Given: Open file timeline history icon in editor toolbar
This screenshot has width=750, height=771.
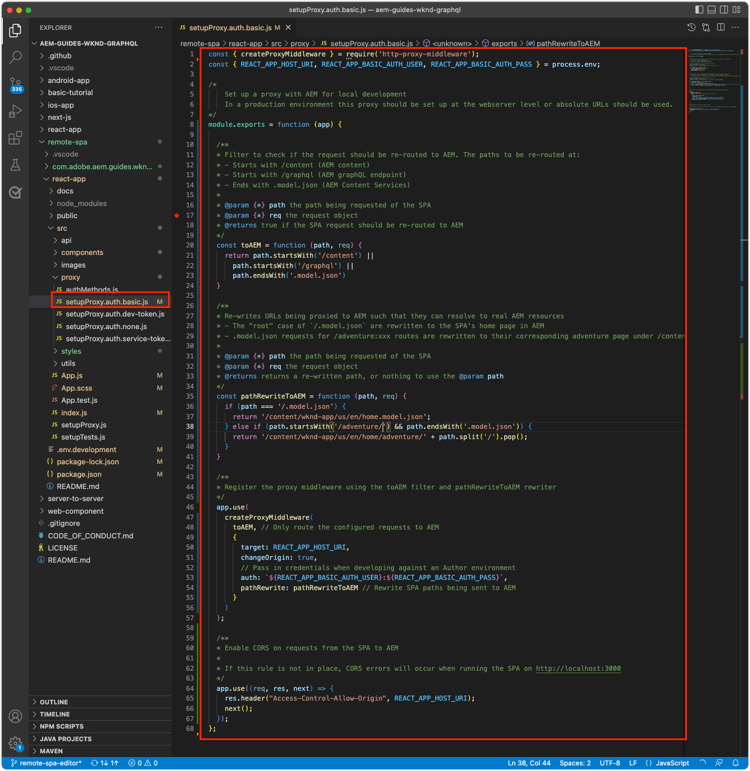Looking at the screenshot, I should point(691,28).
